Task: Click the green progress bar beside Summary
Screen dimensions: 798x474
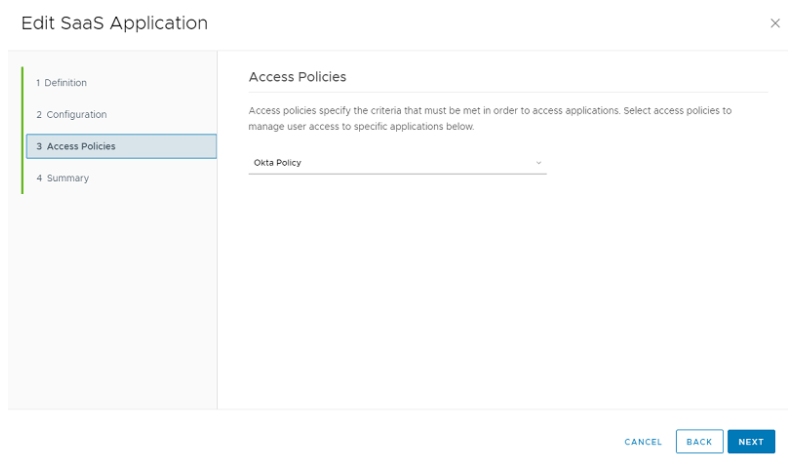Action: [22, 178]
